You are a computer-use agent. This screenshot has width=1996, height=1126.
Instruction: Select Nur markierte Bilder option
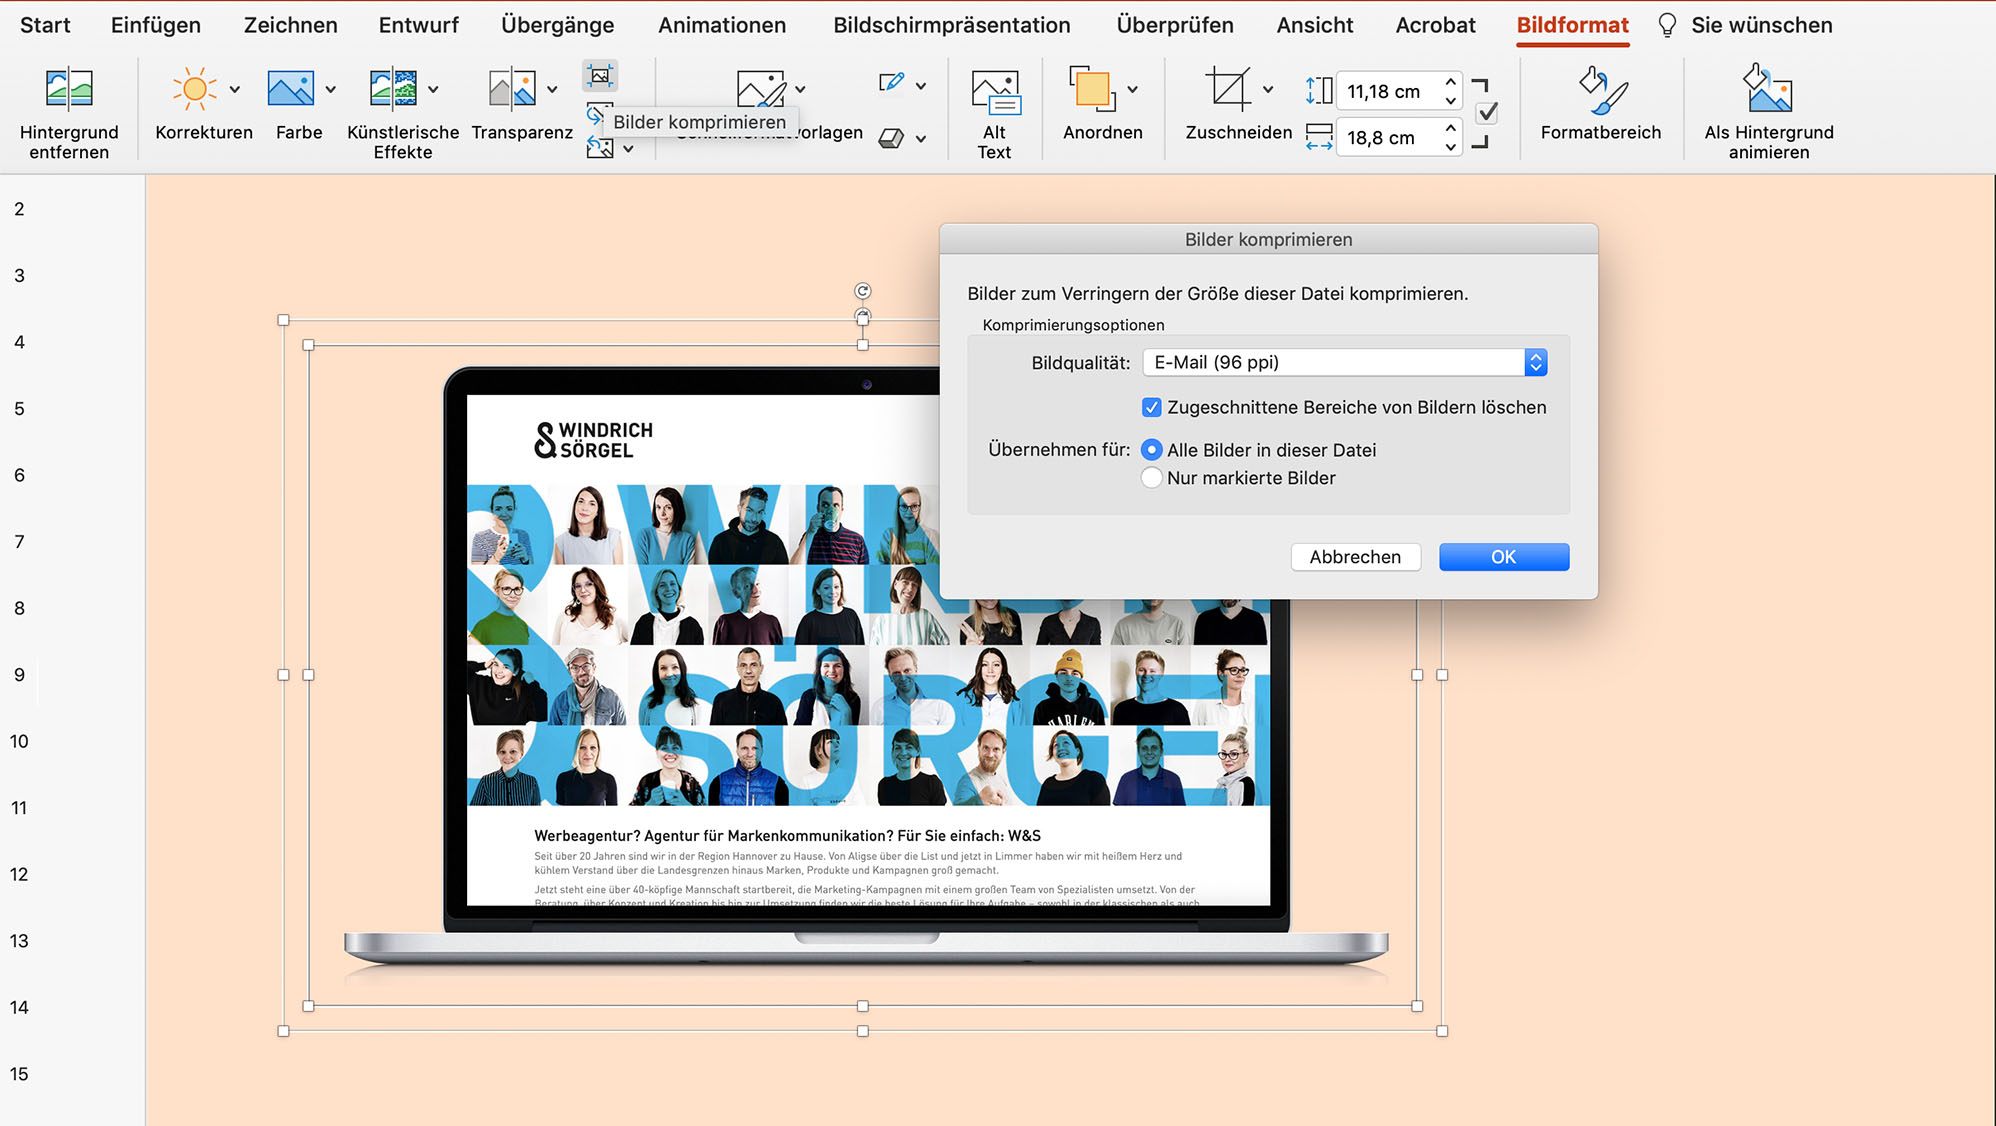[1152, 478]
